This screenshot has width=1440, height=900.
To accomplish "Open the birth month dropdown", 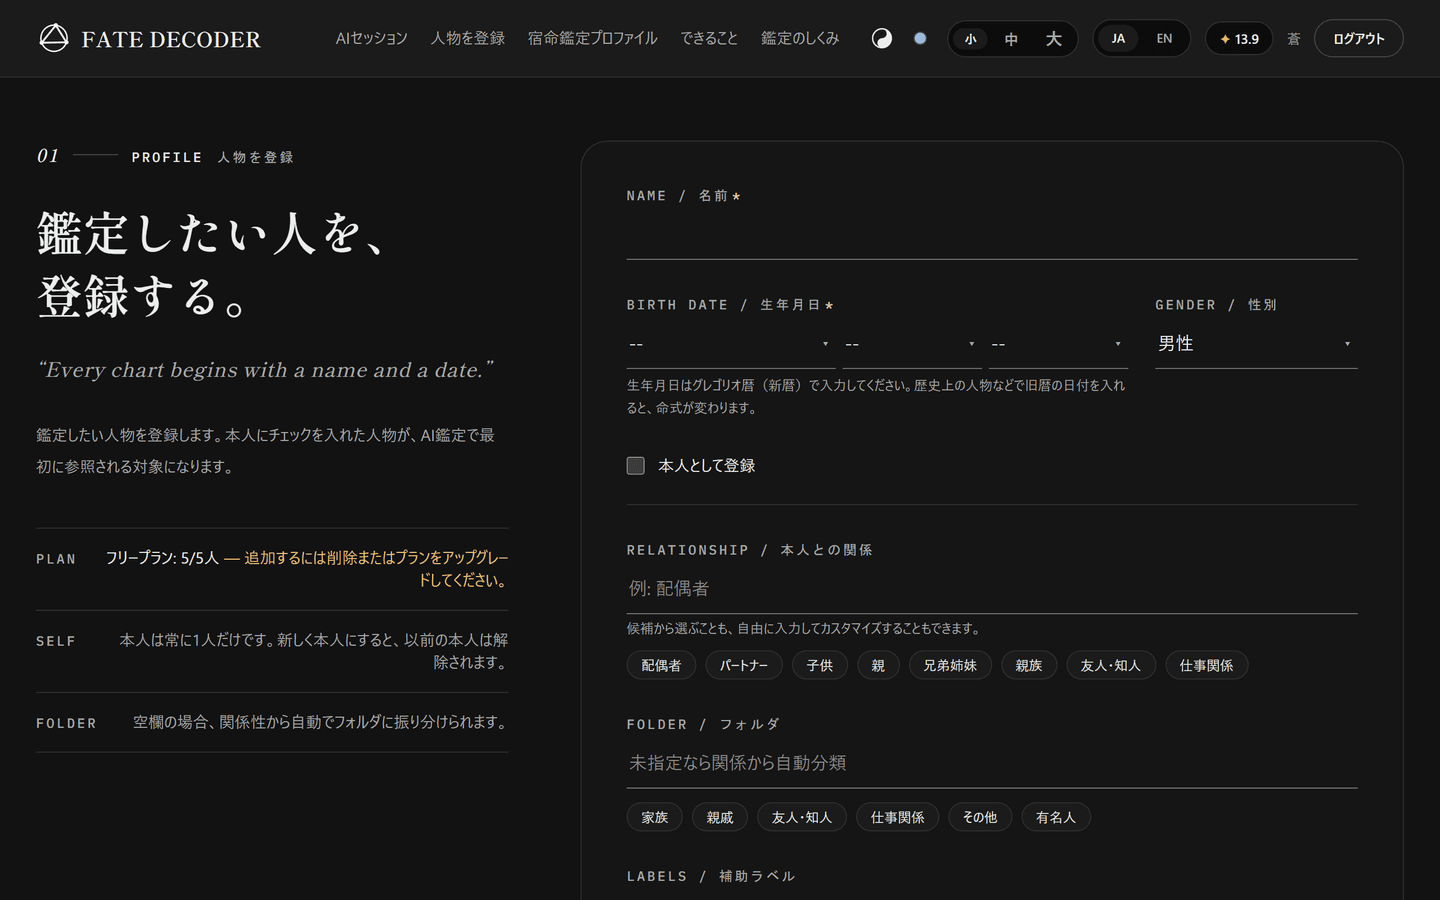I will (912, 344).
